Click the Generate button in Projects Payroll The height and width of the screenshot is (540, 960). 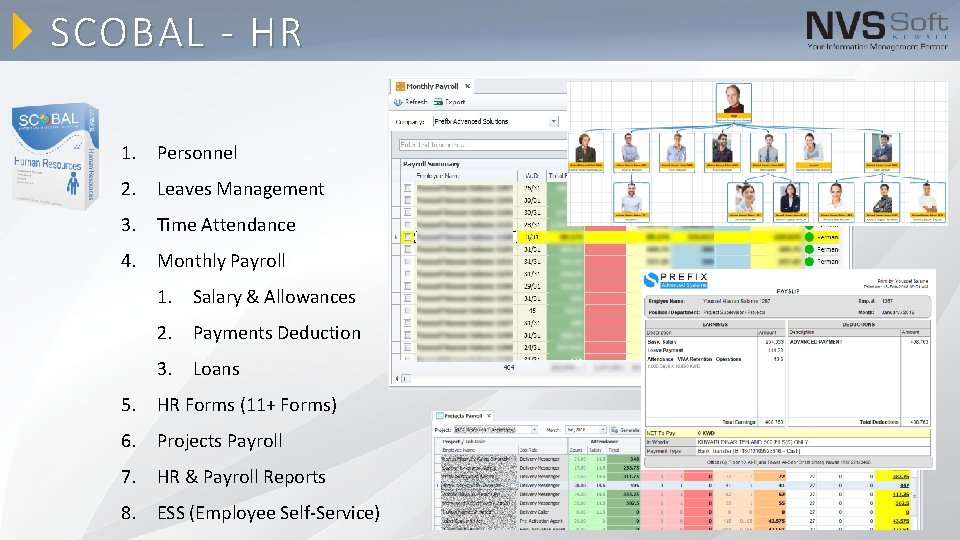[x=624, y=430]
